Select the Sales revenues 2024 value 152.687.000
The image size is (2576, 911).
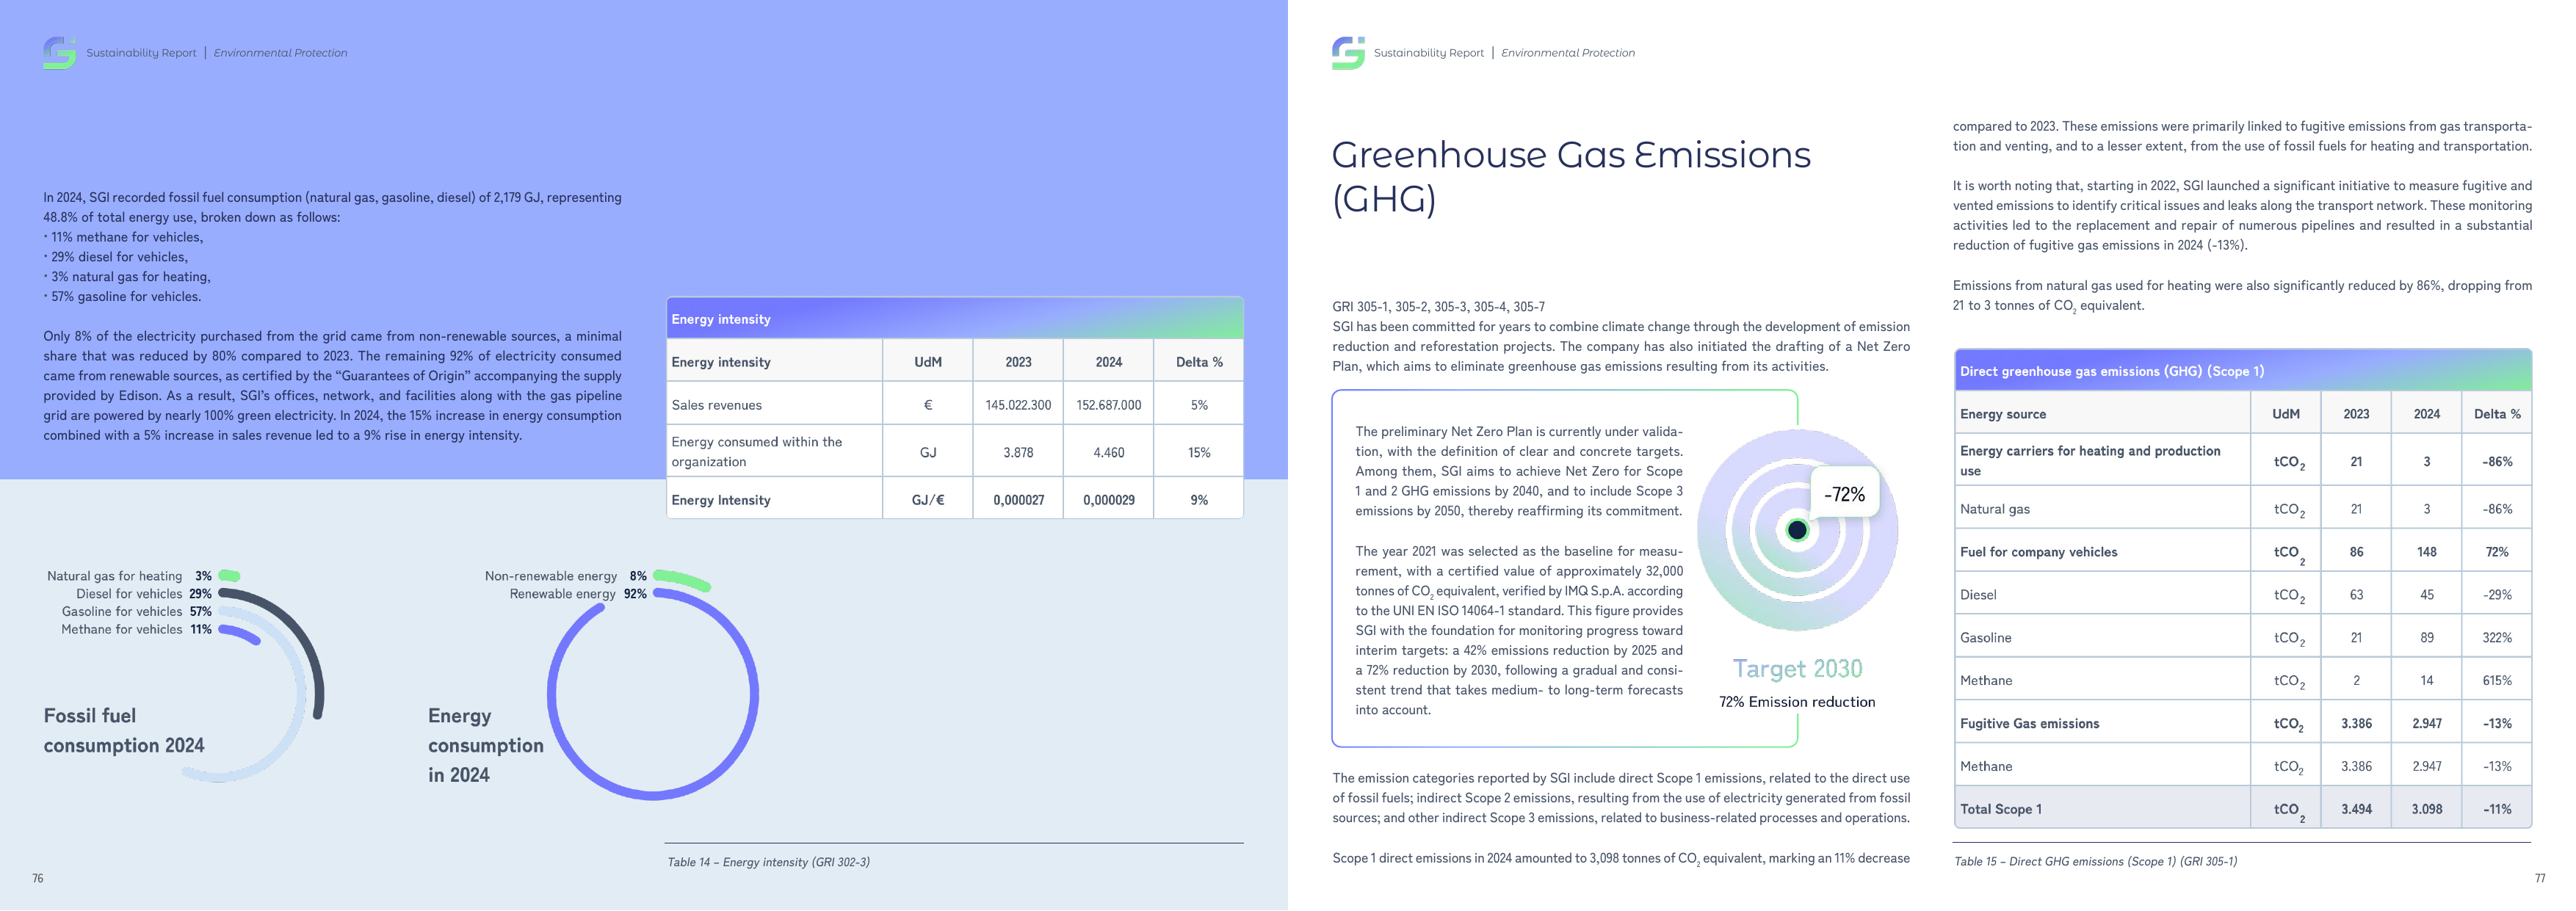1108,405
